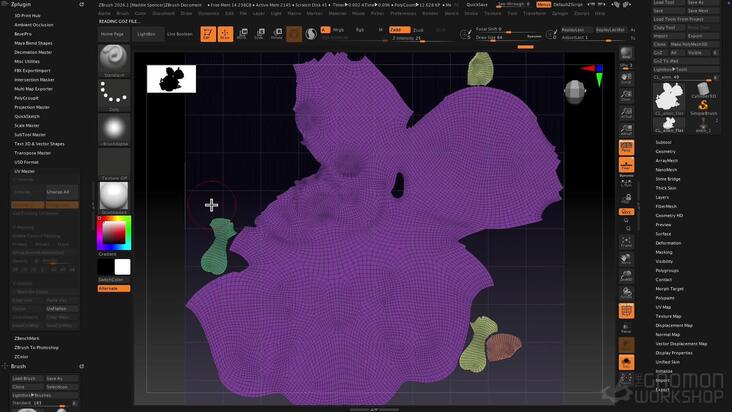Image resolution: width=732 pixels, height=412 pixels.
Task: Toggle the Floor grid icon
Action: click(626, 165)
